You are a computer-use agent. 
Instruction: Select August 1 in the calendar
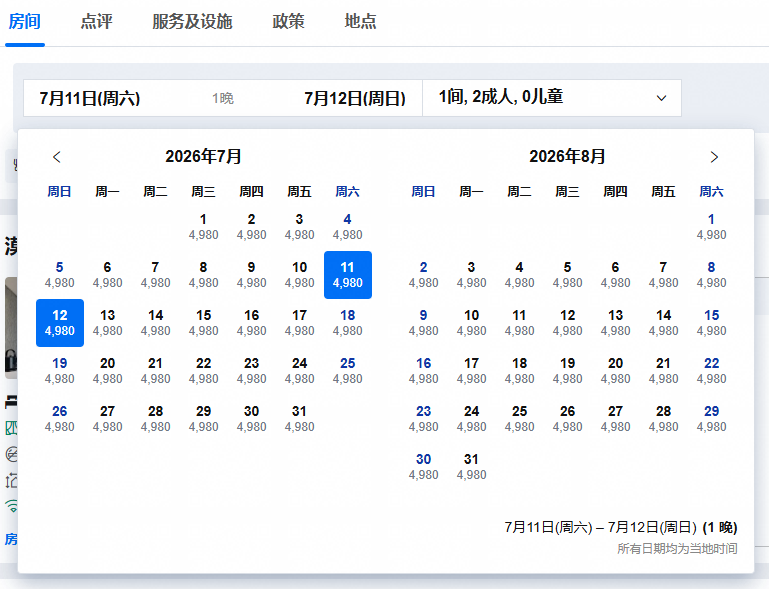point(711,227)
